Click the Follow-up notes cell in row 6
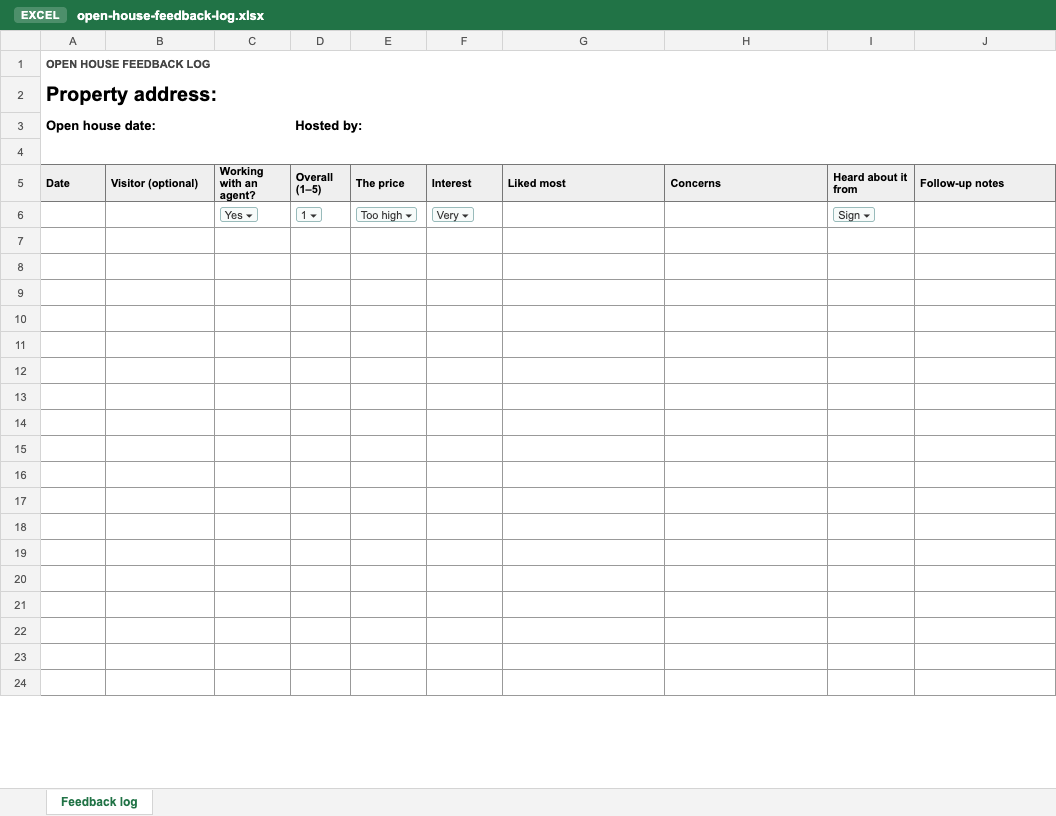This screenshot has width=1056, height=816. 985,215
